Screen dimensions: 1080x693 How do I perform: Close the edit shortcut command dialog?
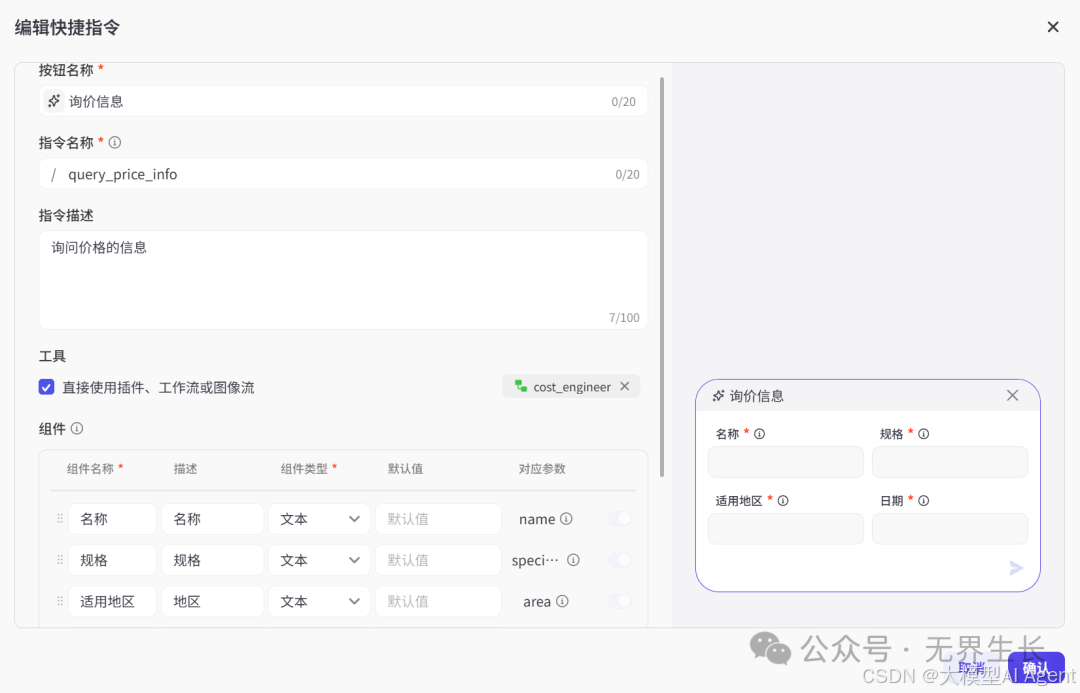[1052, 27]
